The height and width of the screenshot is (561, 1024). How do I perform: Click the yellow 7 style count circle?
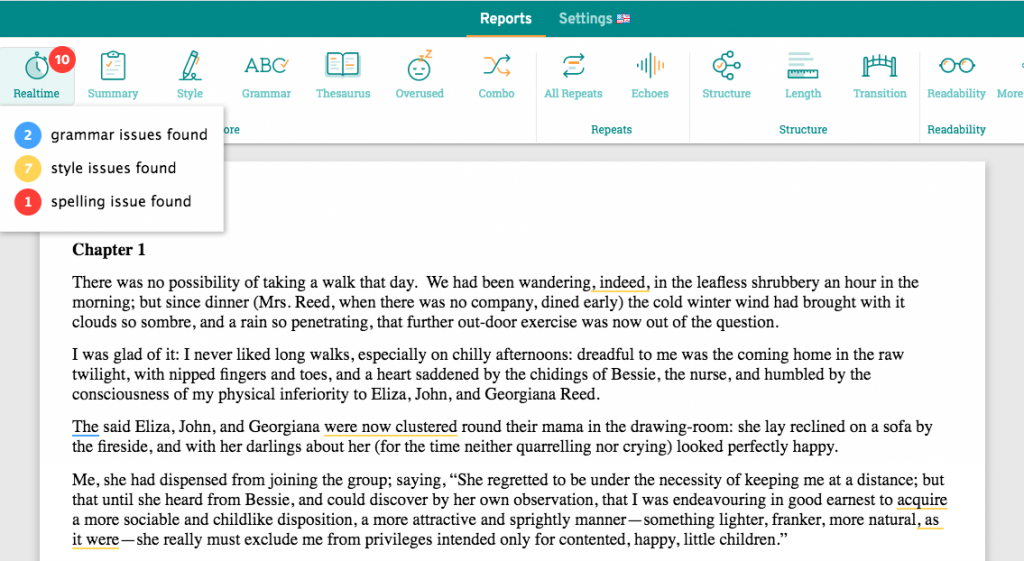coord(27,168)
